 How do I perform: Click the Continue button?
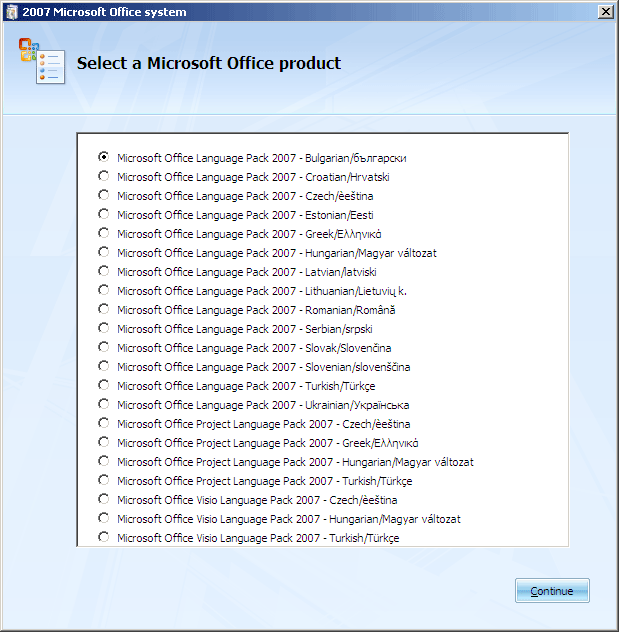point(552,590)
